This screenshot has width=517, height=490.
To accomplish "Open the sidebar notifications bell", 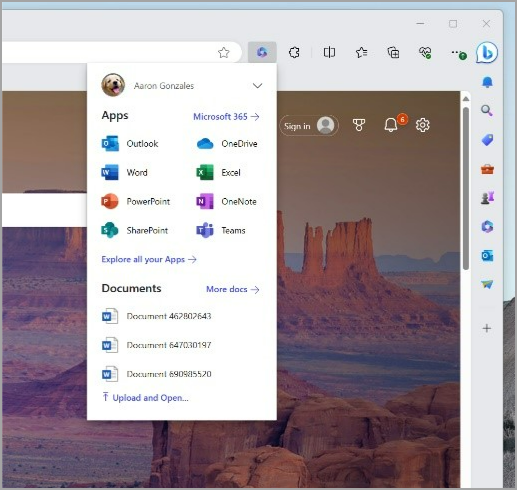I will point(487,82).
